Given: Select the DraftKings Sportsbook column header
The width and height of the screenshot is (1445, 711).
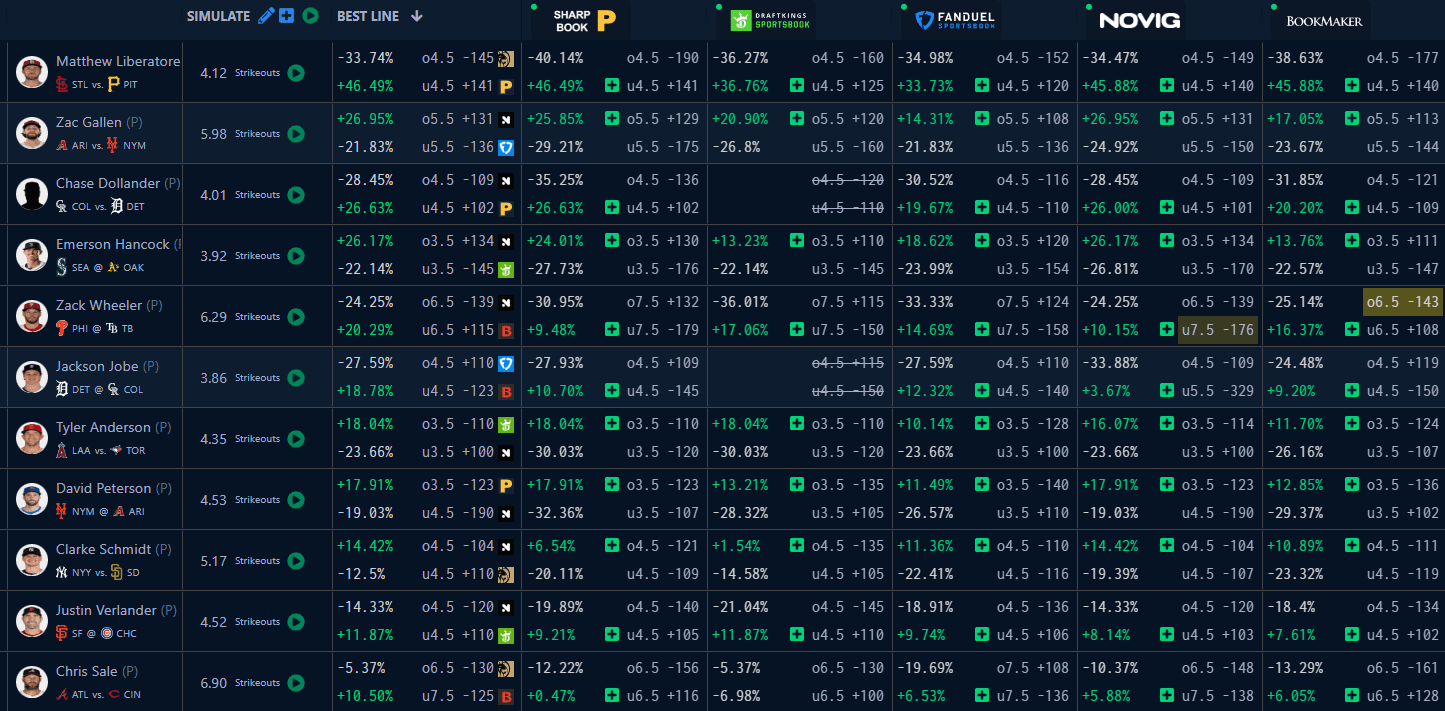Looking at the screenshot, I should (x=771, y=20).
